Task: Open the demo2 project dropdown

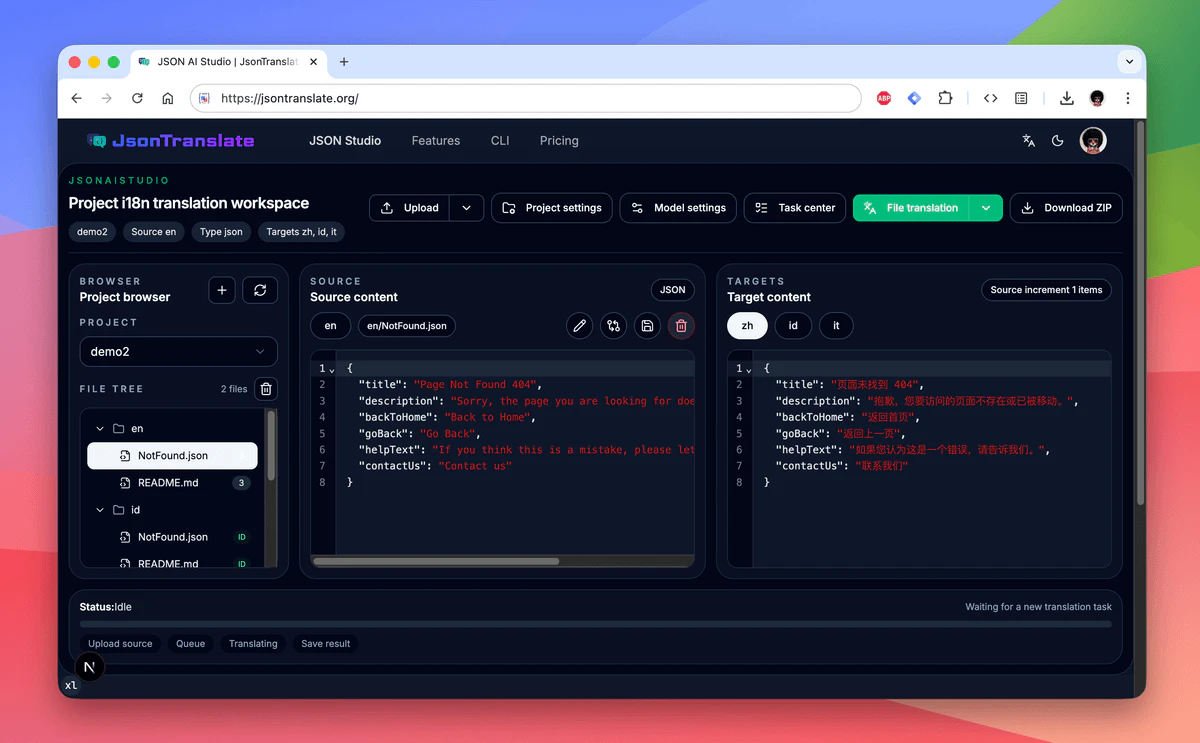Action: [x=179, y=352]
